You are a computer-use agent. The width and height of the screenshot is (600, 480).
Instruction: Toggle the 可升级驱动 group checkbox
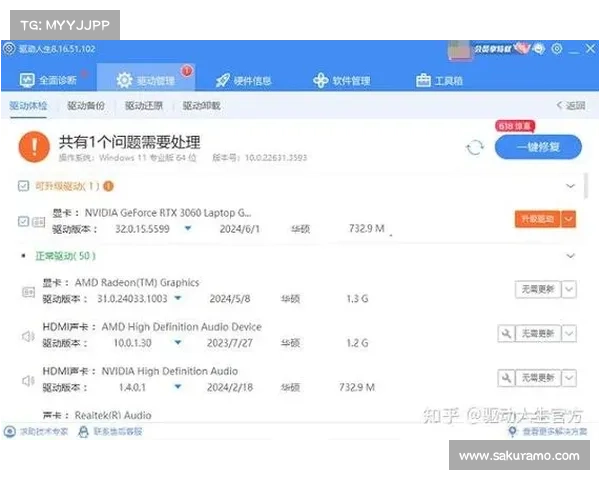(x=23, y=186)
